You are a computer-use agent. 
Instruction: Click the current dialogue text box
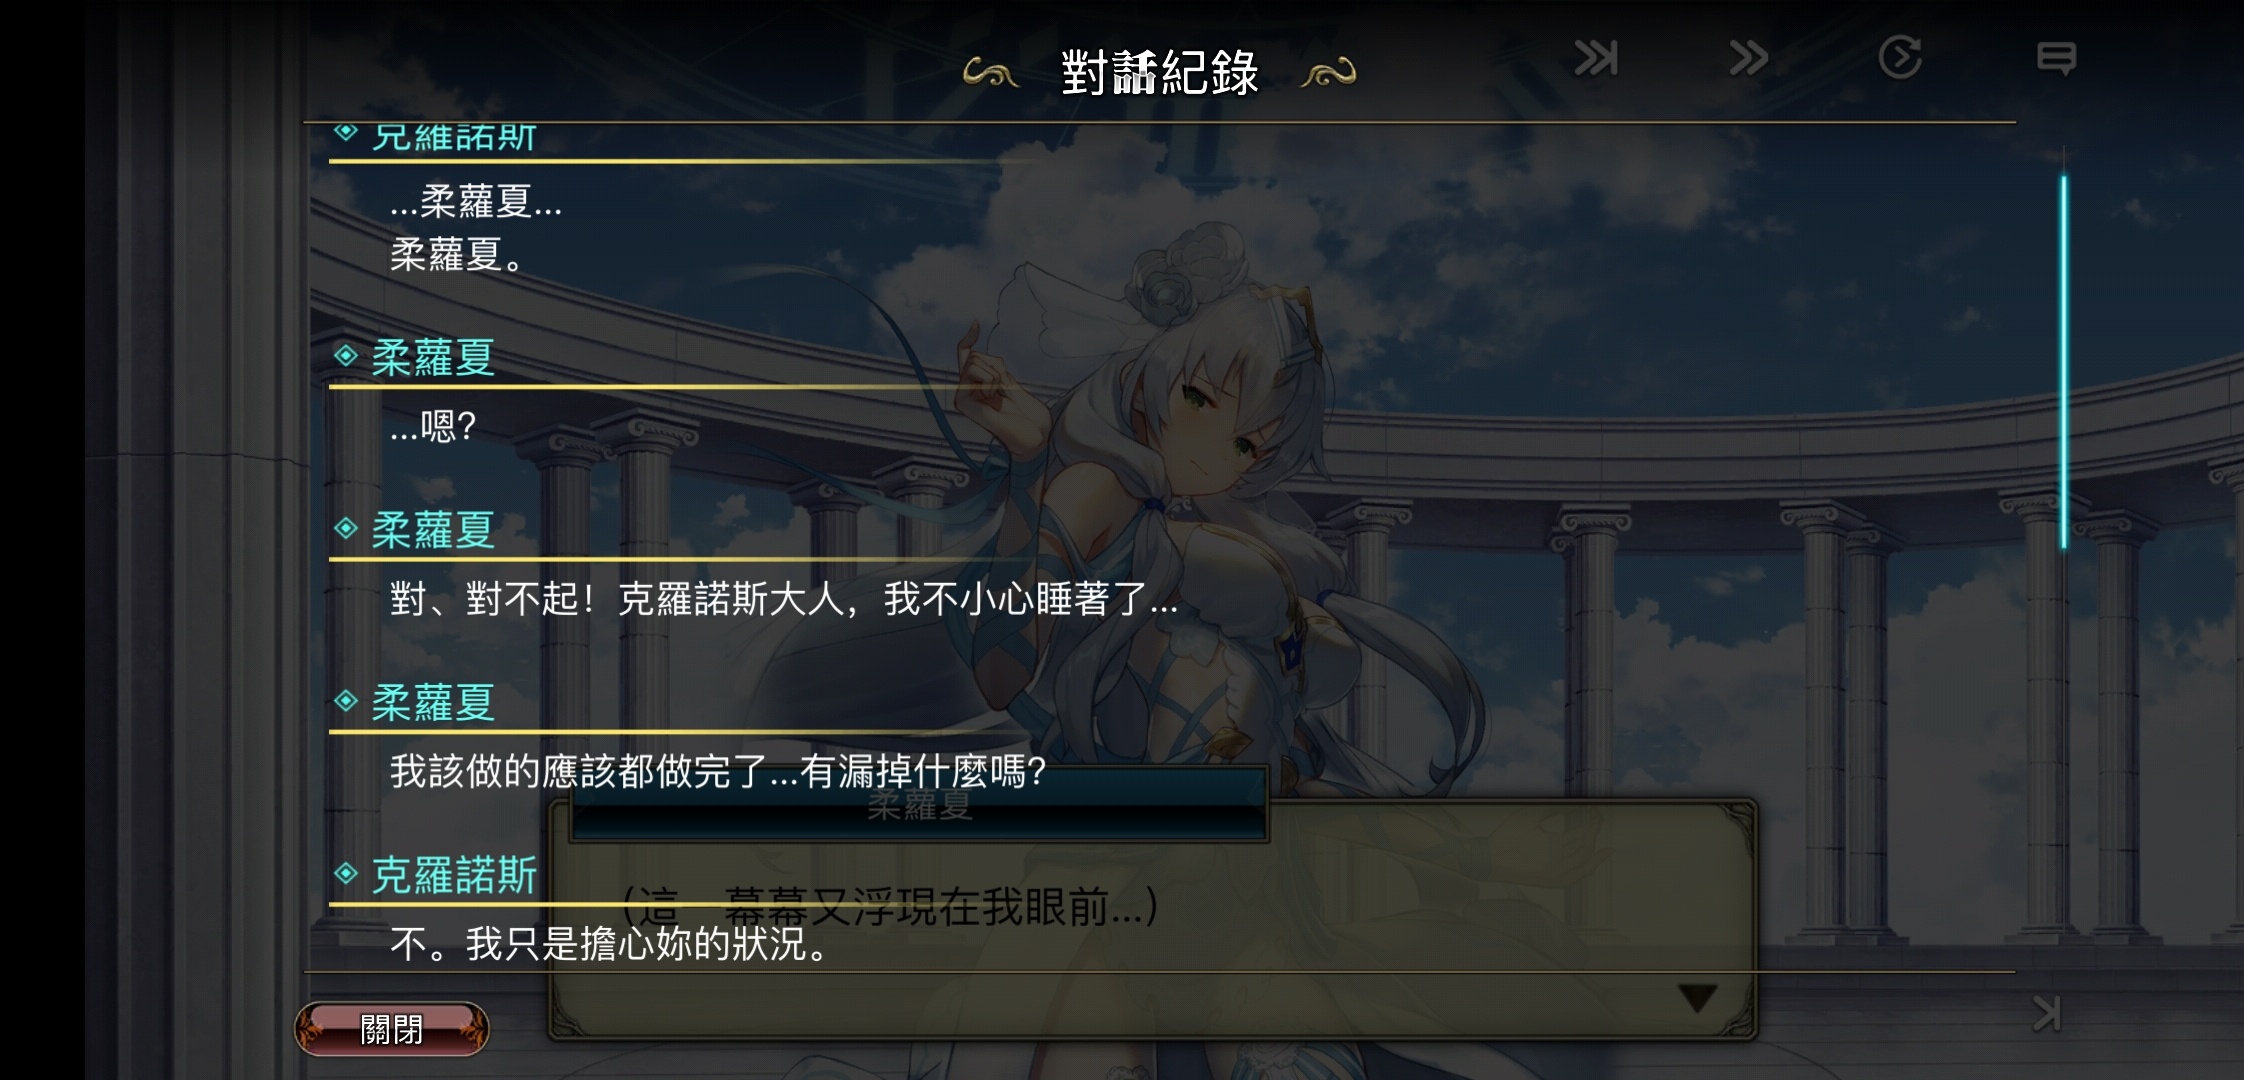coord(1152,918)
